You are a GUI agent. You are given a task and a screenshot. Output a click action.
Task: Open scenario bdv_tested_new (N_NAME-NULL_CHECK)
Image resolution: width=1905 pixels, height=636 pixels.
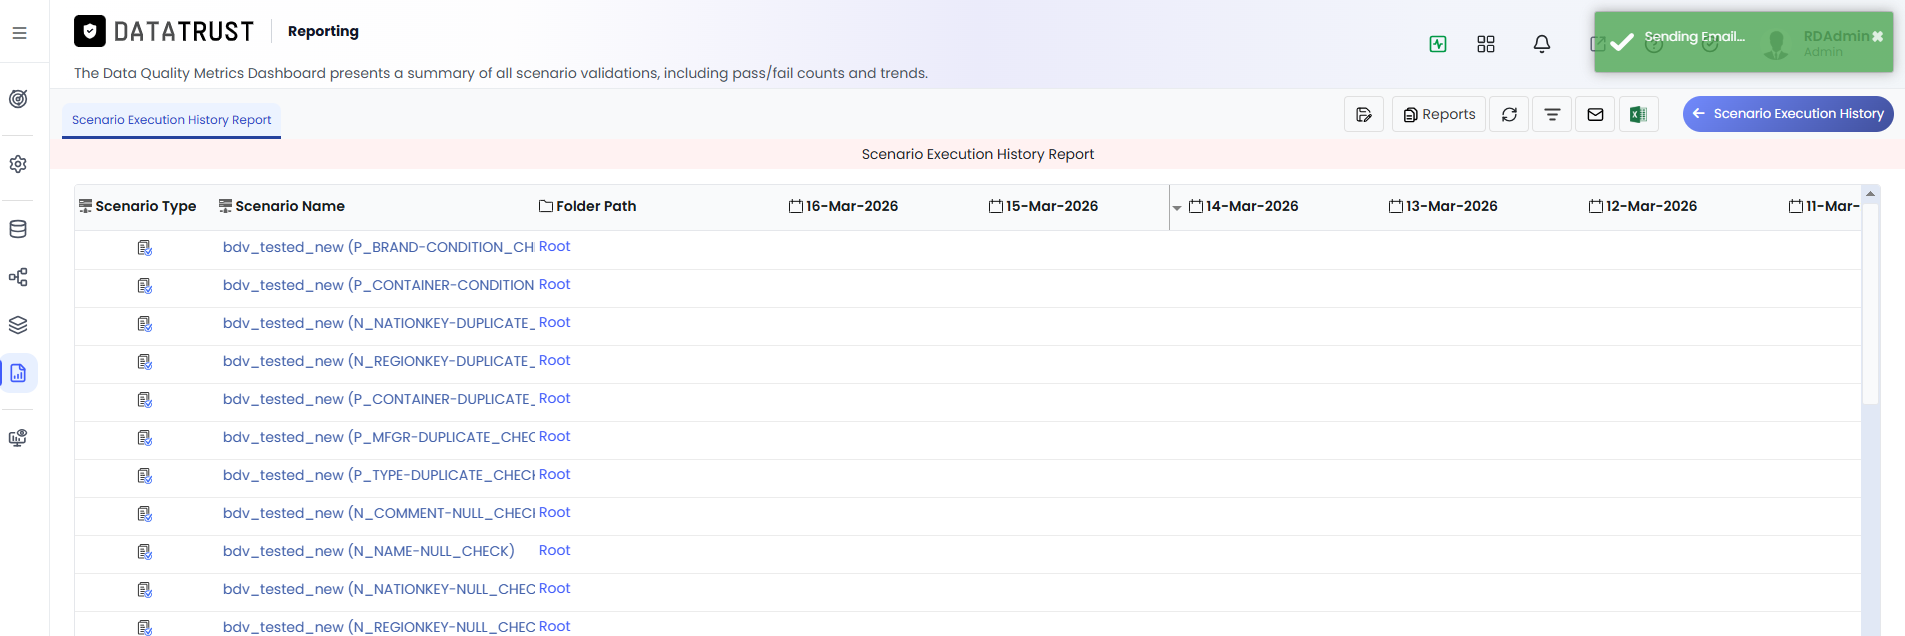coord(368,551)
